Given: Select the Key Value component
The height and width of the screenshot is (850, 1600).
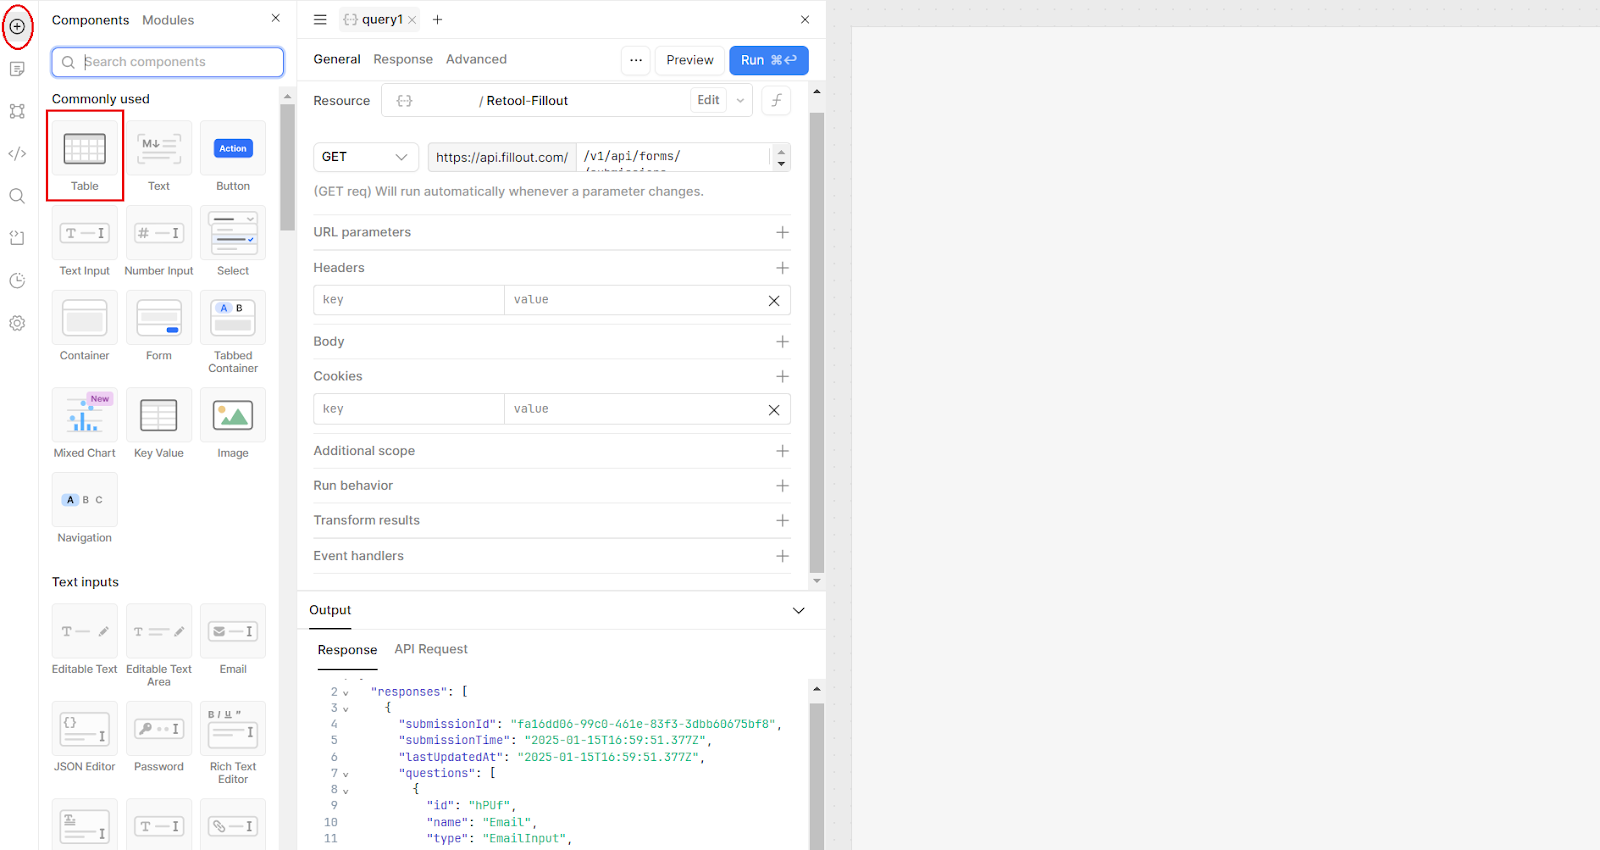Looking at the screenshot, I should pyautogui.click(x=159, y=424).
